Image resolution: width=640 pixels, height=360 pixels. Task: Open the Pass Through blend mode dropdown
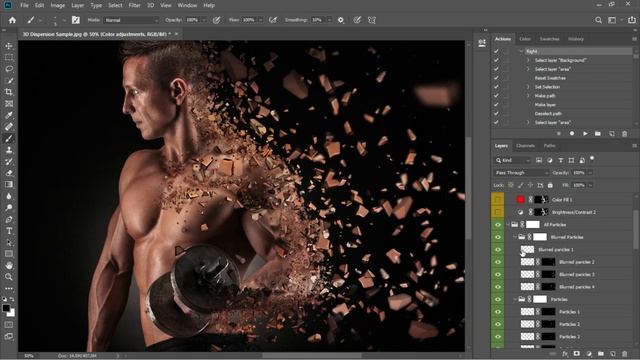pos(521,173)
